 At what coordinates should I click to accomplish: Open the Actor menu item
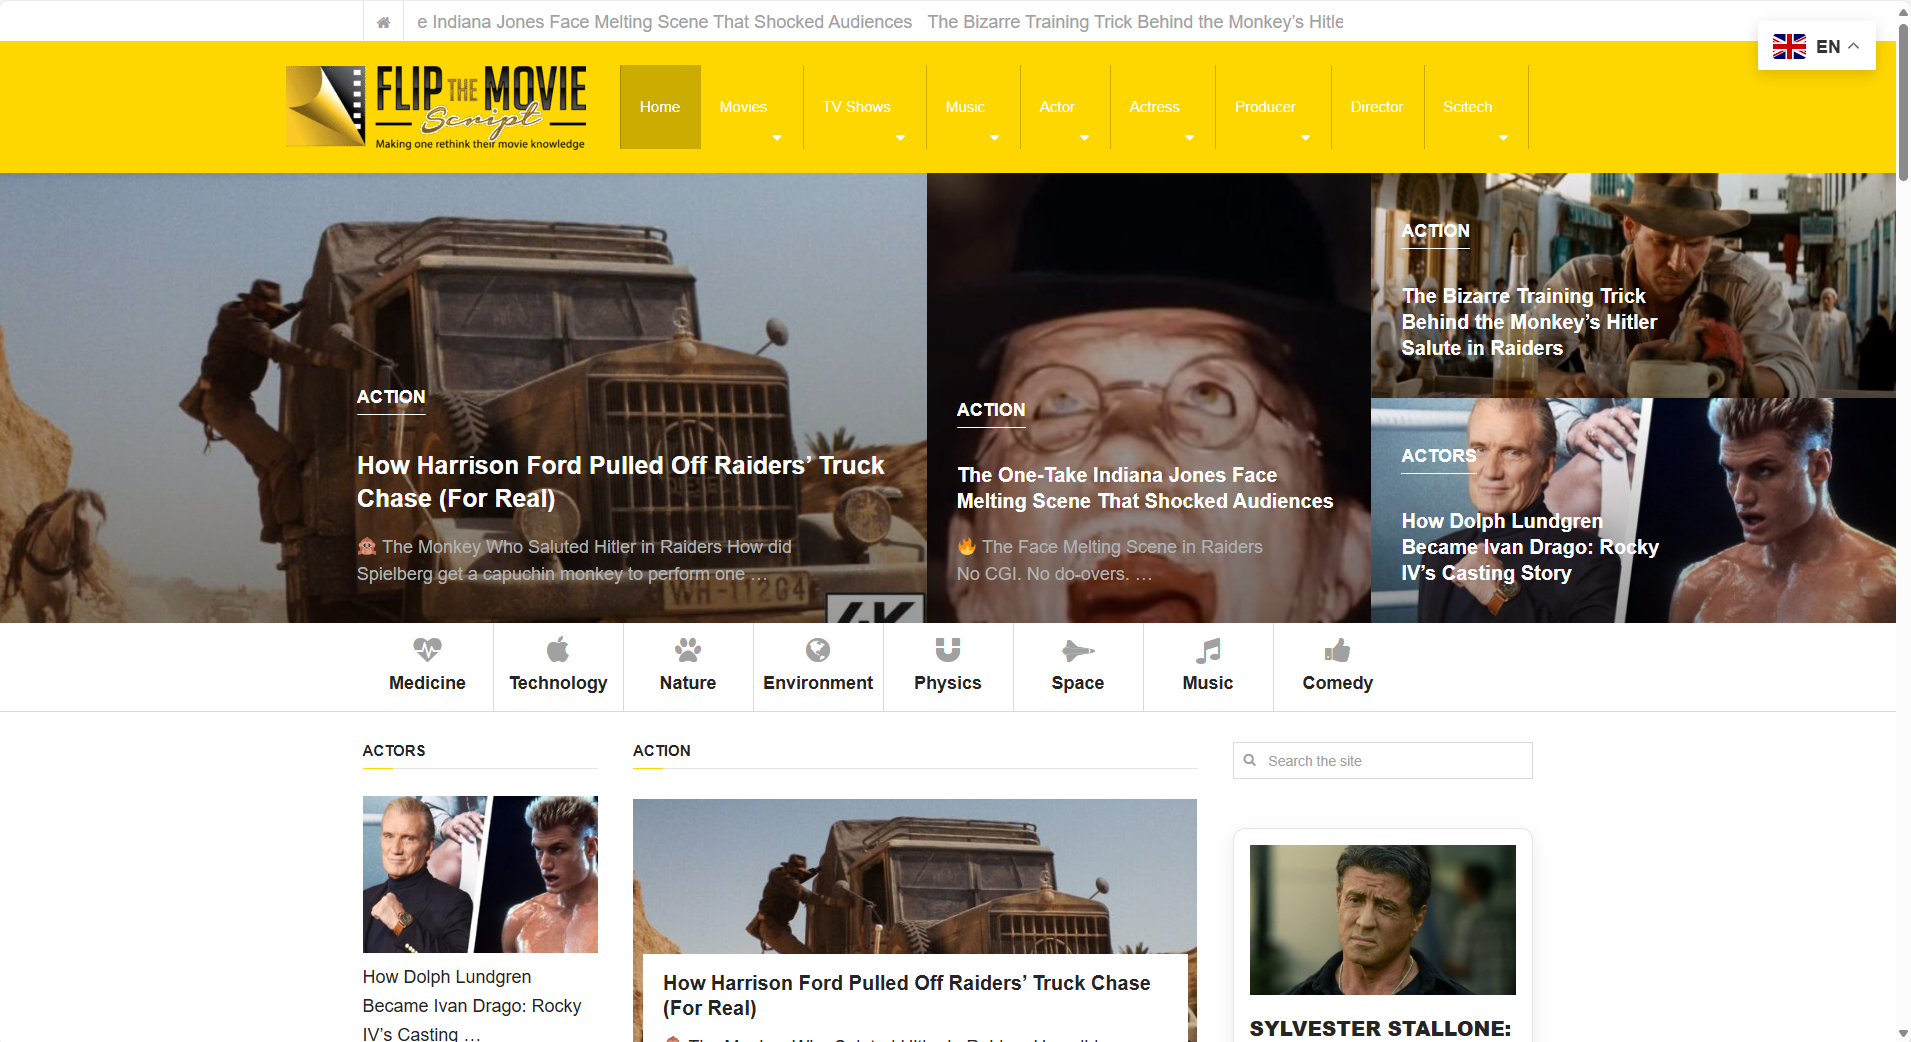click(1057, 107)
